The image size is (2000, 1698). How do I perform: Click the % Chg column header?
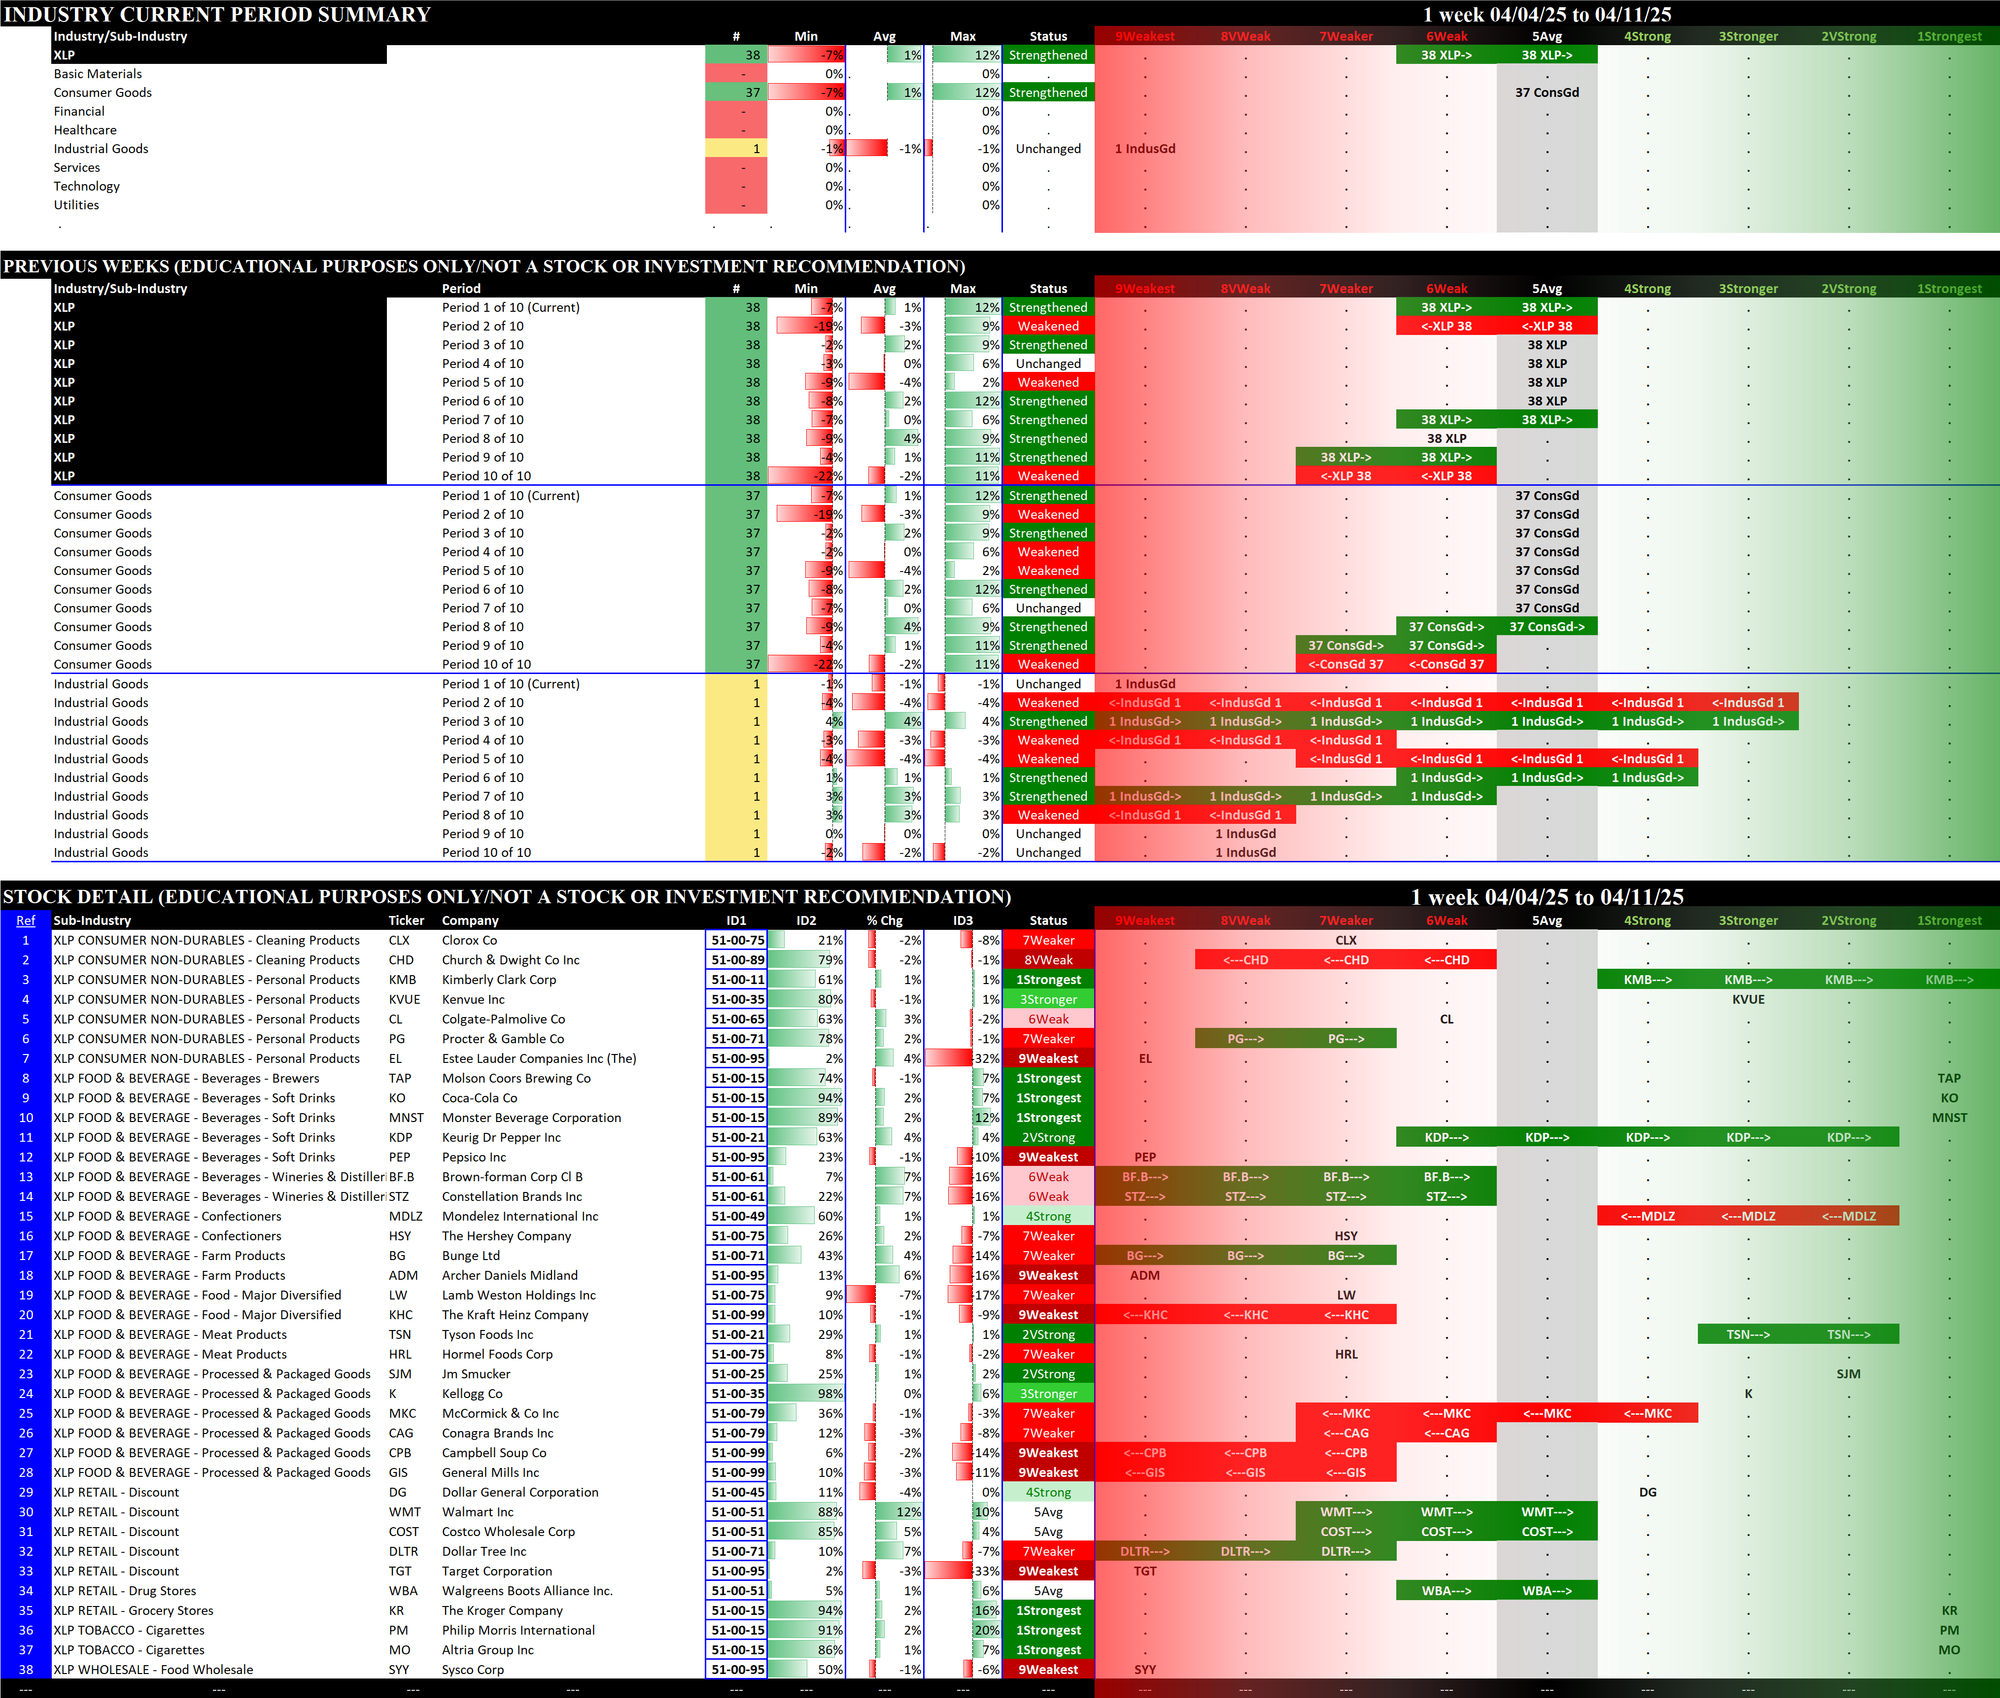click(x=884, y=921)
